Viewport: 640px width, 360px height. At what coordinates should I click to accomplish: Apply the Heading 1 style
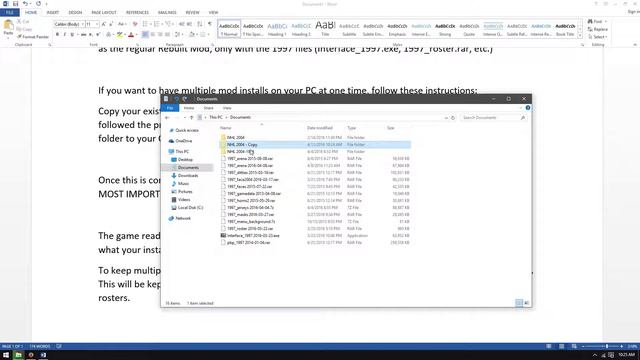coord(277,29)
